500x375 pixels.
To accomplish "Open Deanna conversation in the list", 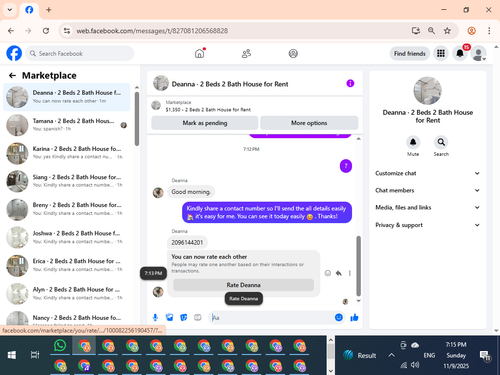I will pyautogui.click(x=66, y=97).
